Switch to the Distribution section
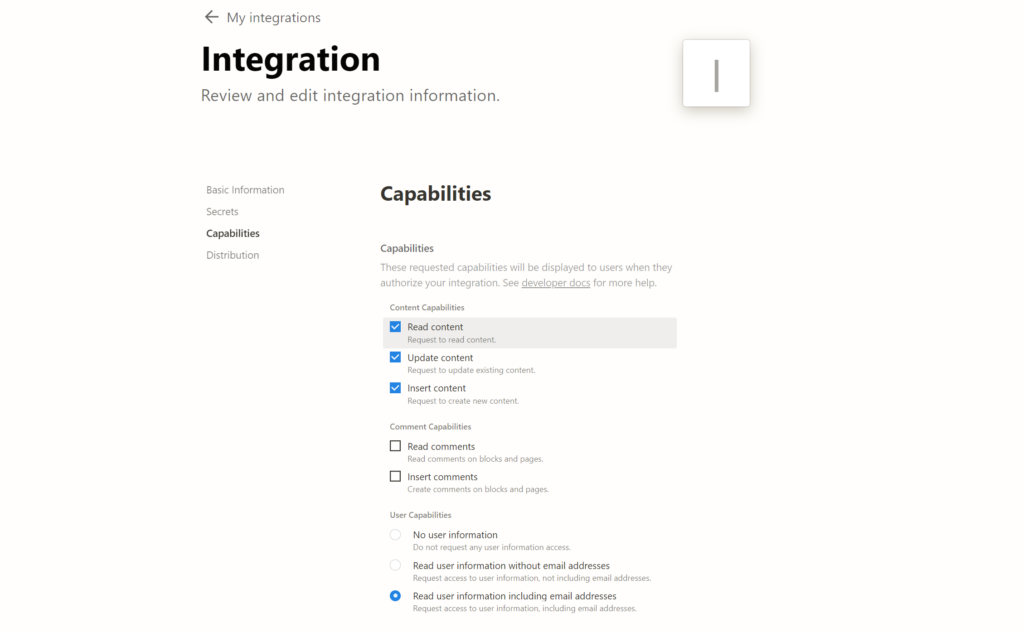The image size is (1024, 632). point(232,255)
